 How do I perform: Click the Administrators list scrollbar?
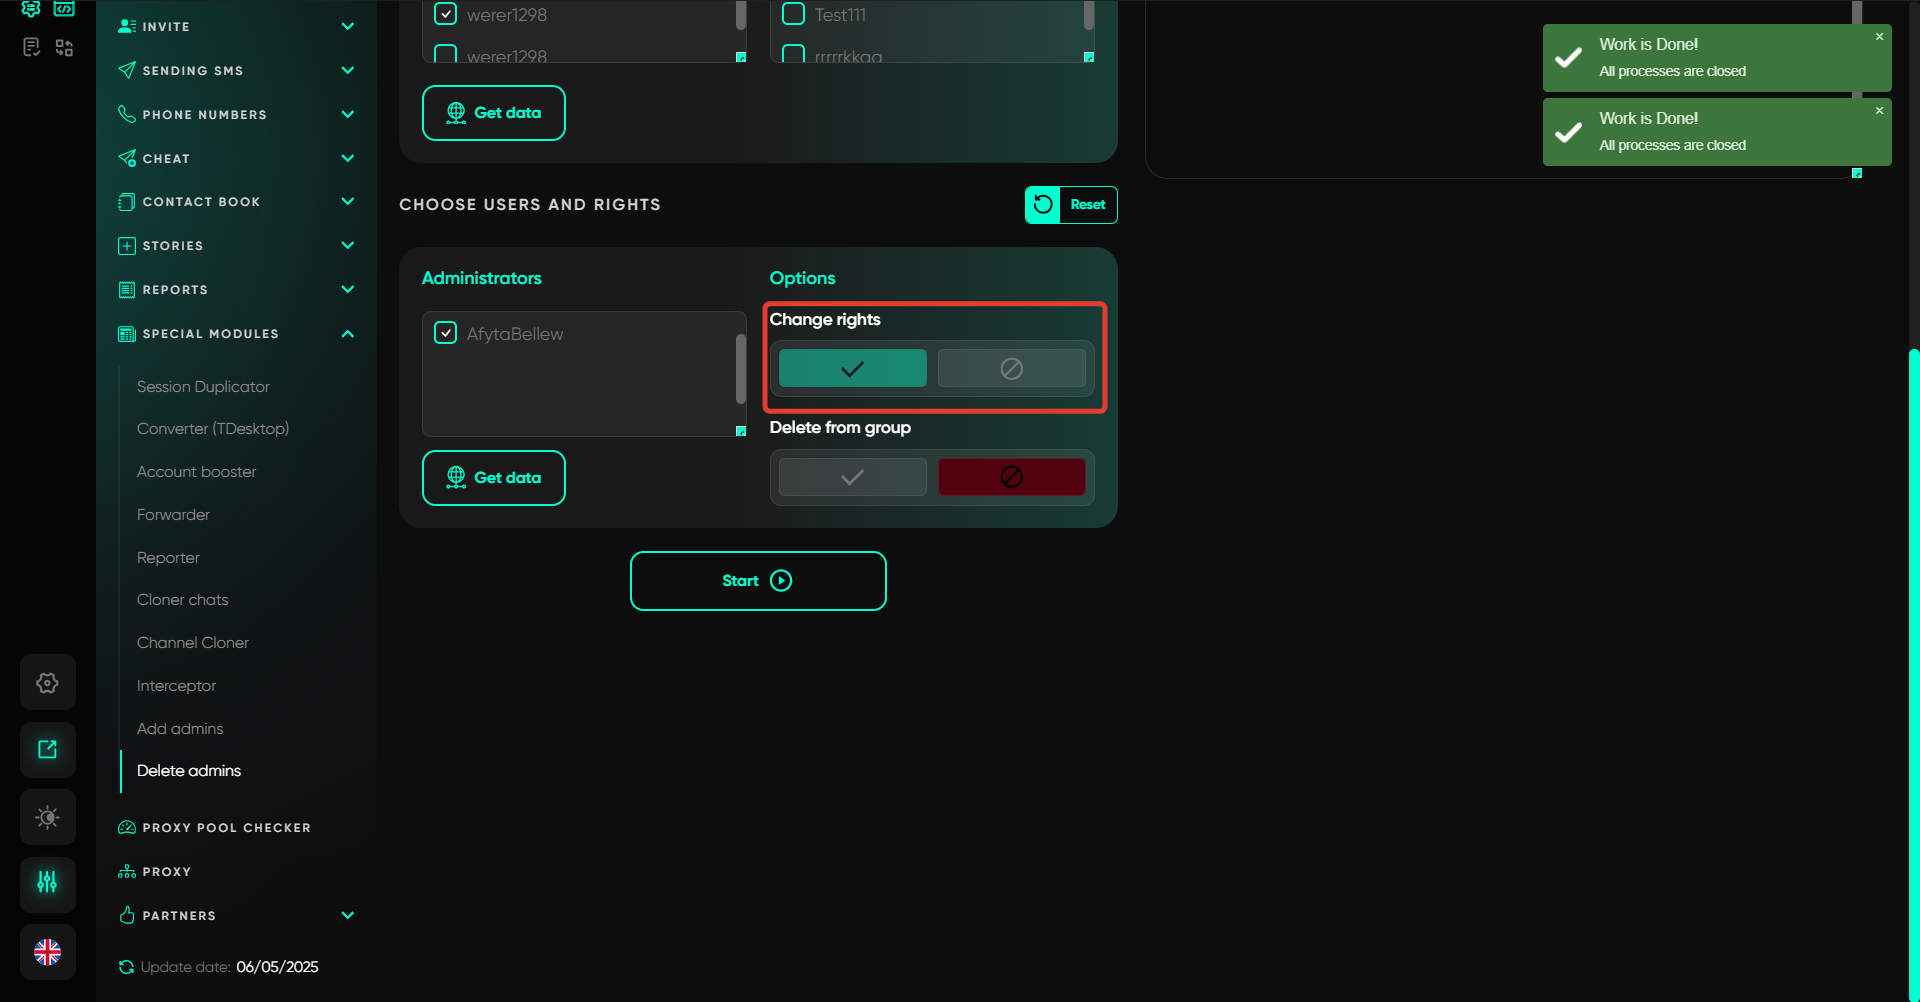click(x=741, y=368)
